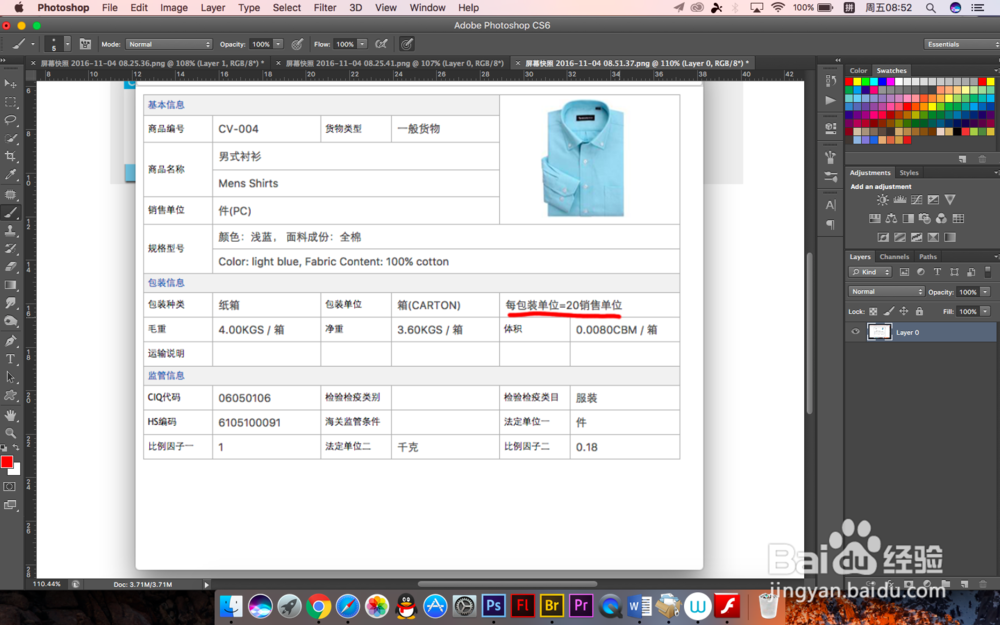Open the Paragraph panel icon
This screenshot has height=625, width=1000.
click(x=830, y=224)
